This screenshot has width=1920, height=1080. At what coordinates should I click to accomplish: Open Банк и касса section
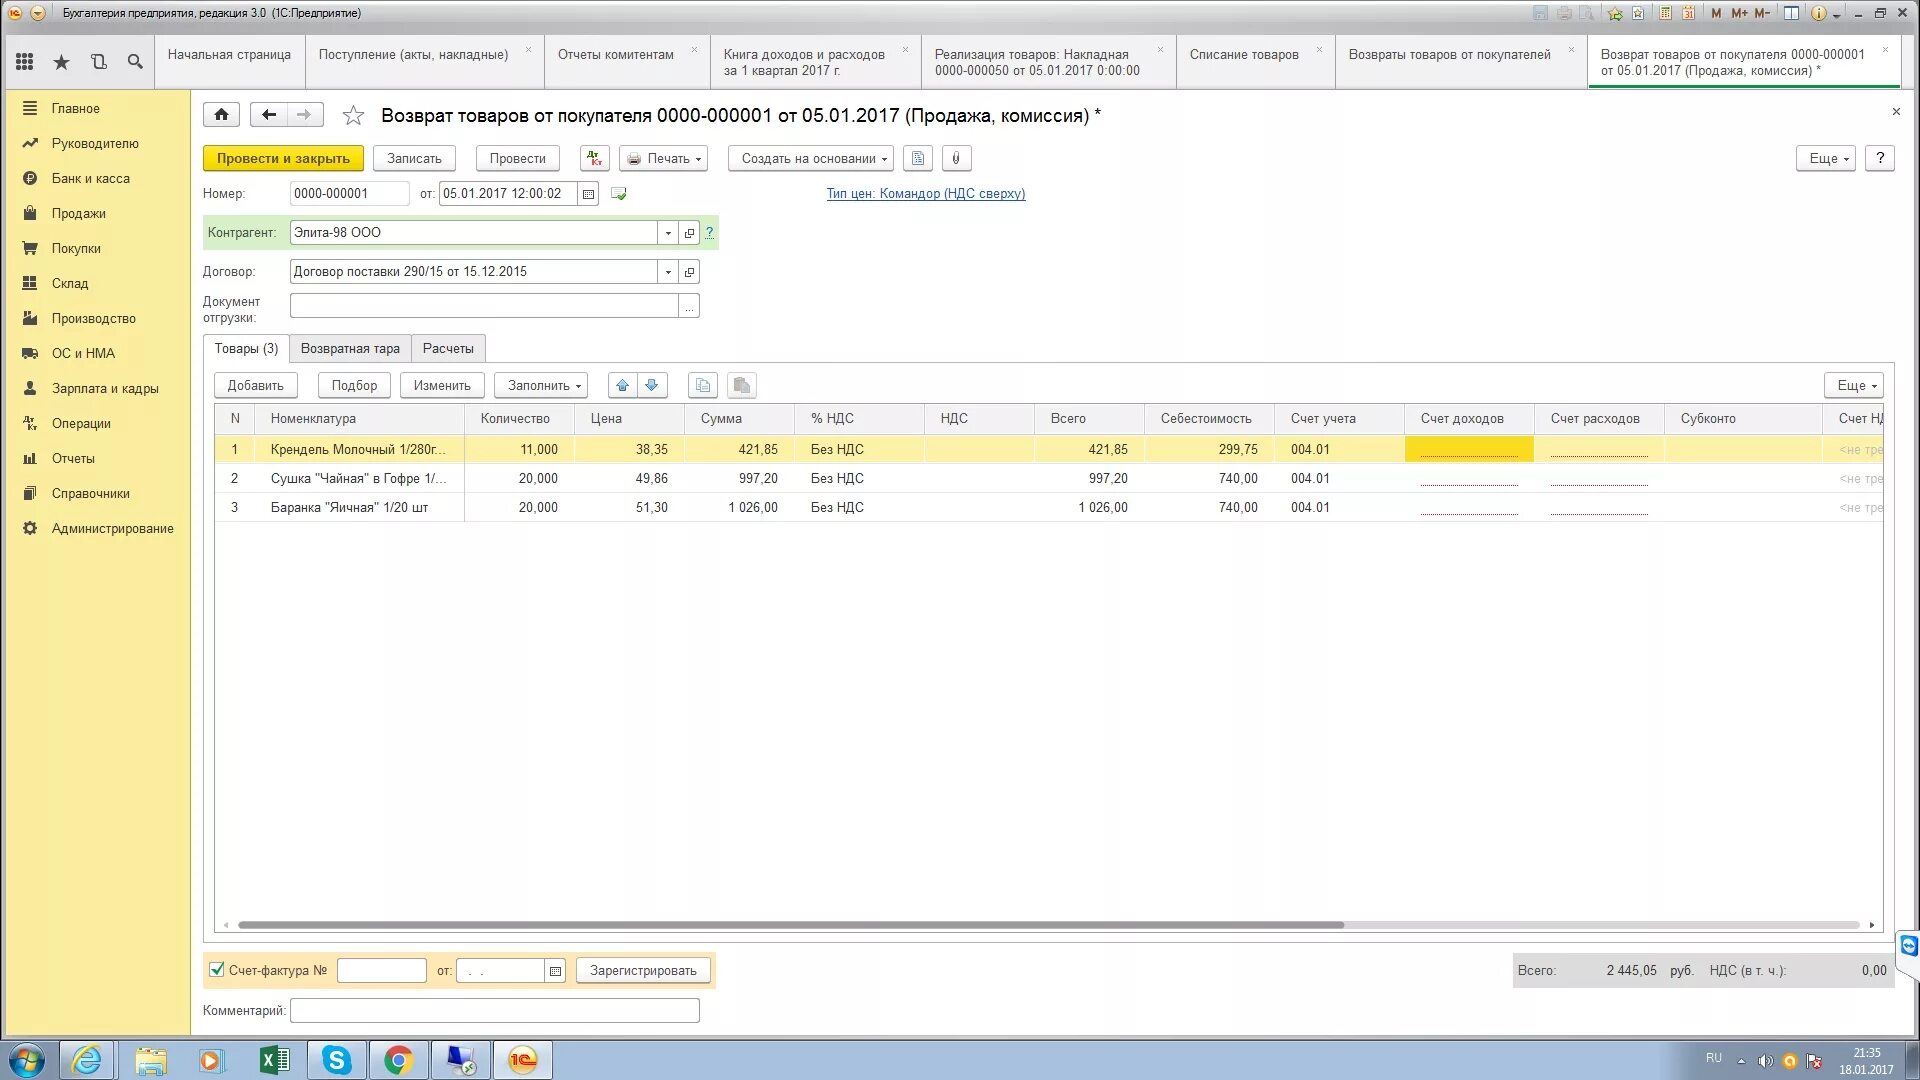point(91,179)
